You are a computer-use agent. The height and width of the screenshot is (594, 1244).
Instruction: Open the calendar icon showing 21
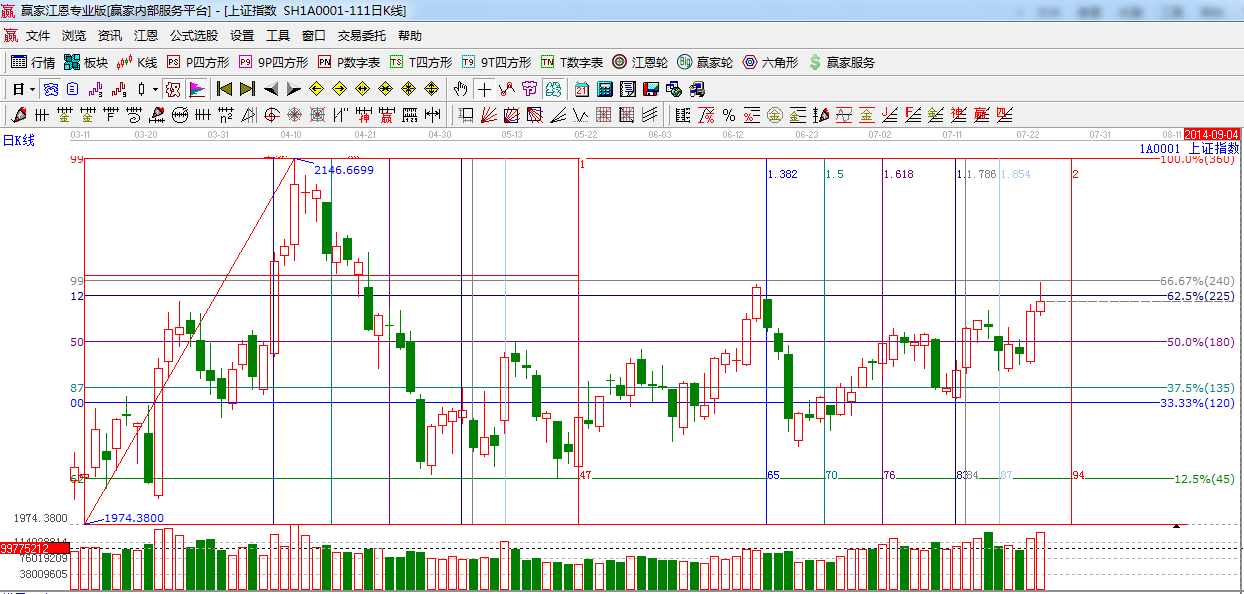tap(581, 89)
